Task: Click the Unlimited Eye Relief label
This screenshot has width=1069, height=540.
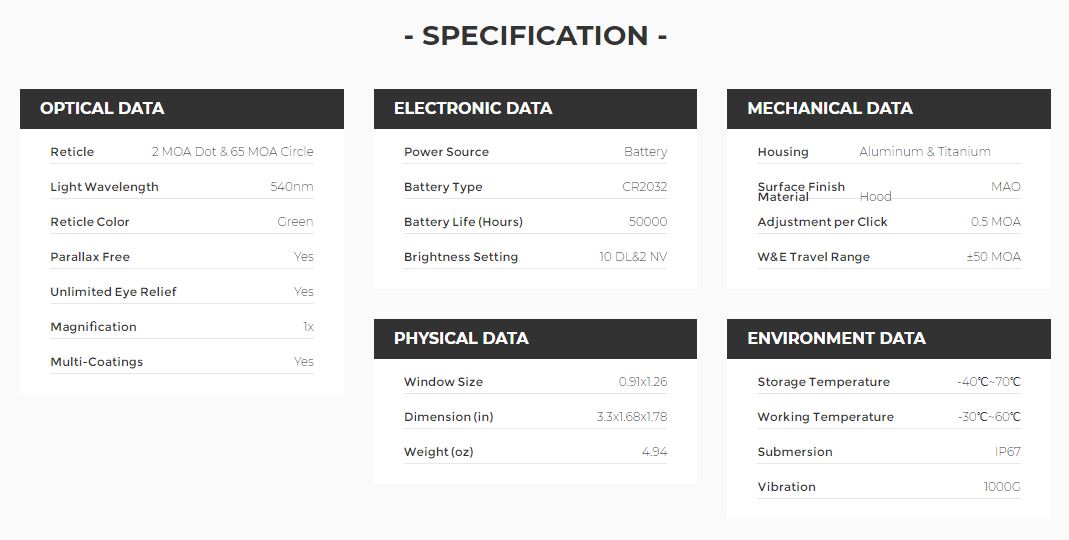Action: tap(113, 292)
